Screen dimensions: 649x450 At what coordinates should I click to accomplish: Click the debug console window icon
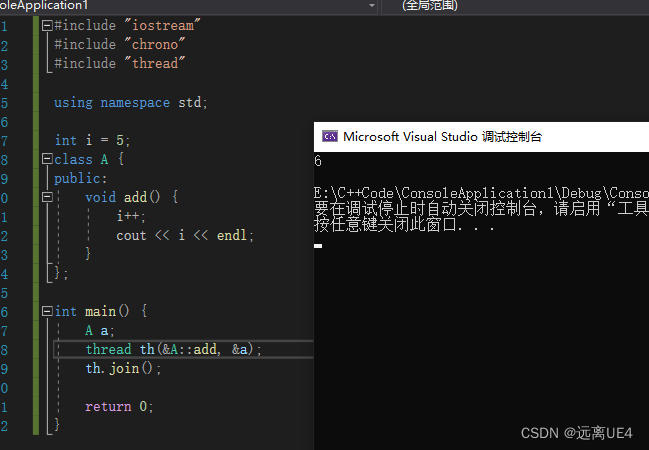pos(330,136)
